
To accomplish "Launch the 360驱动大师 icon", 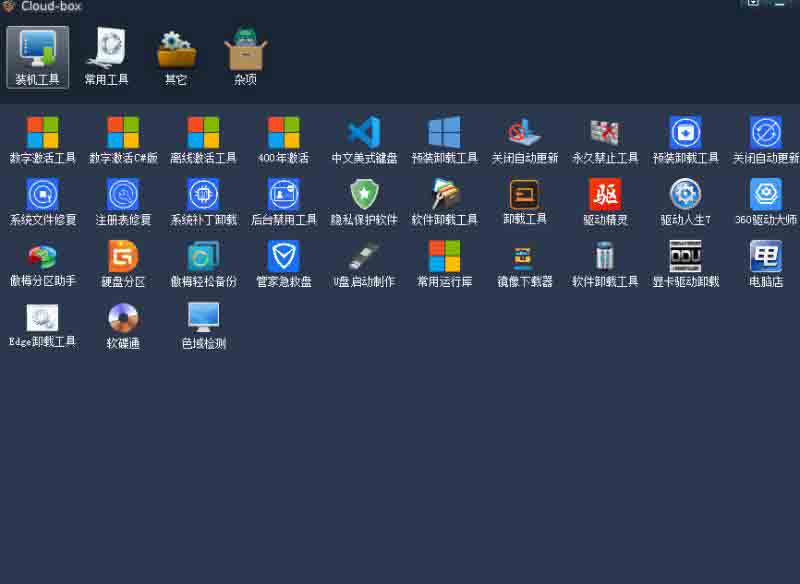I will click(x=766, y=201).
